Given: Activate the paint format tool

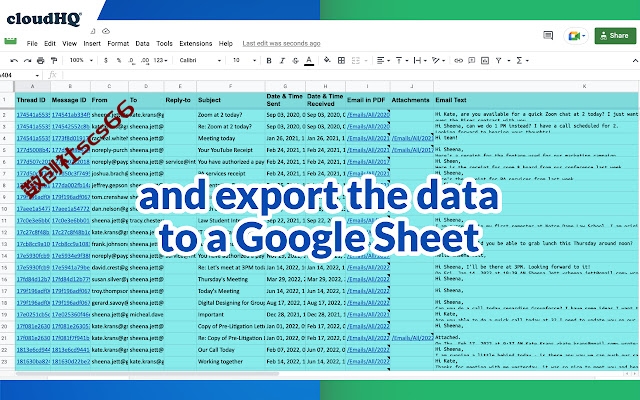Looking at the screenshot, I should pyautogui.click(x=54, y=60).
